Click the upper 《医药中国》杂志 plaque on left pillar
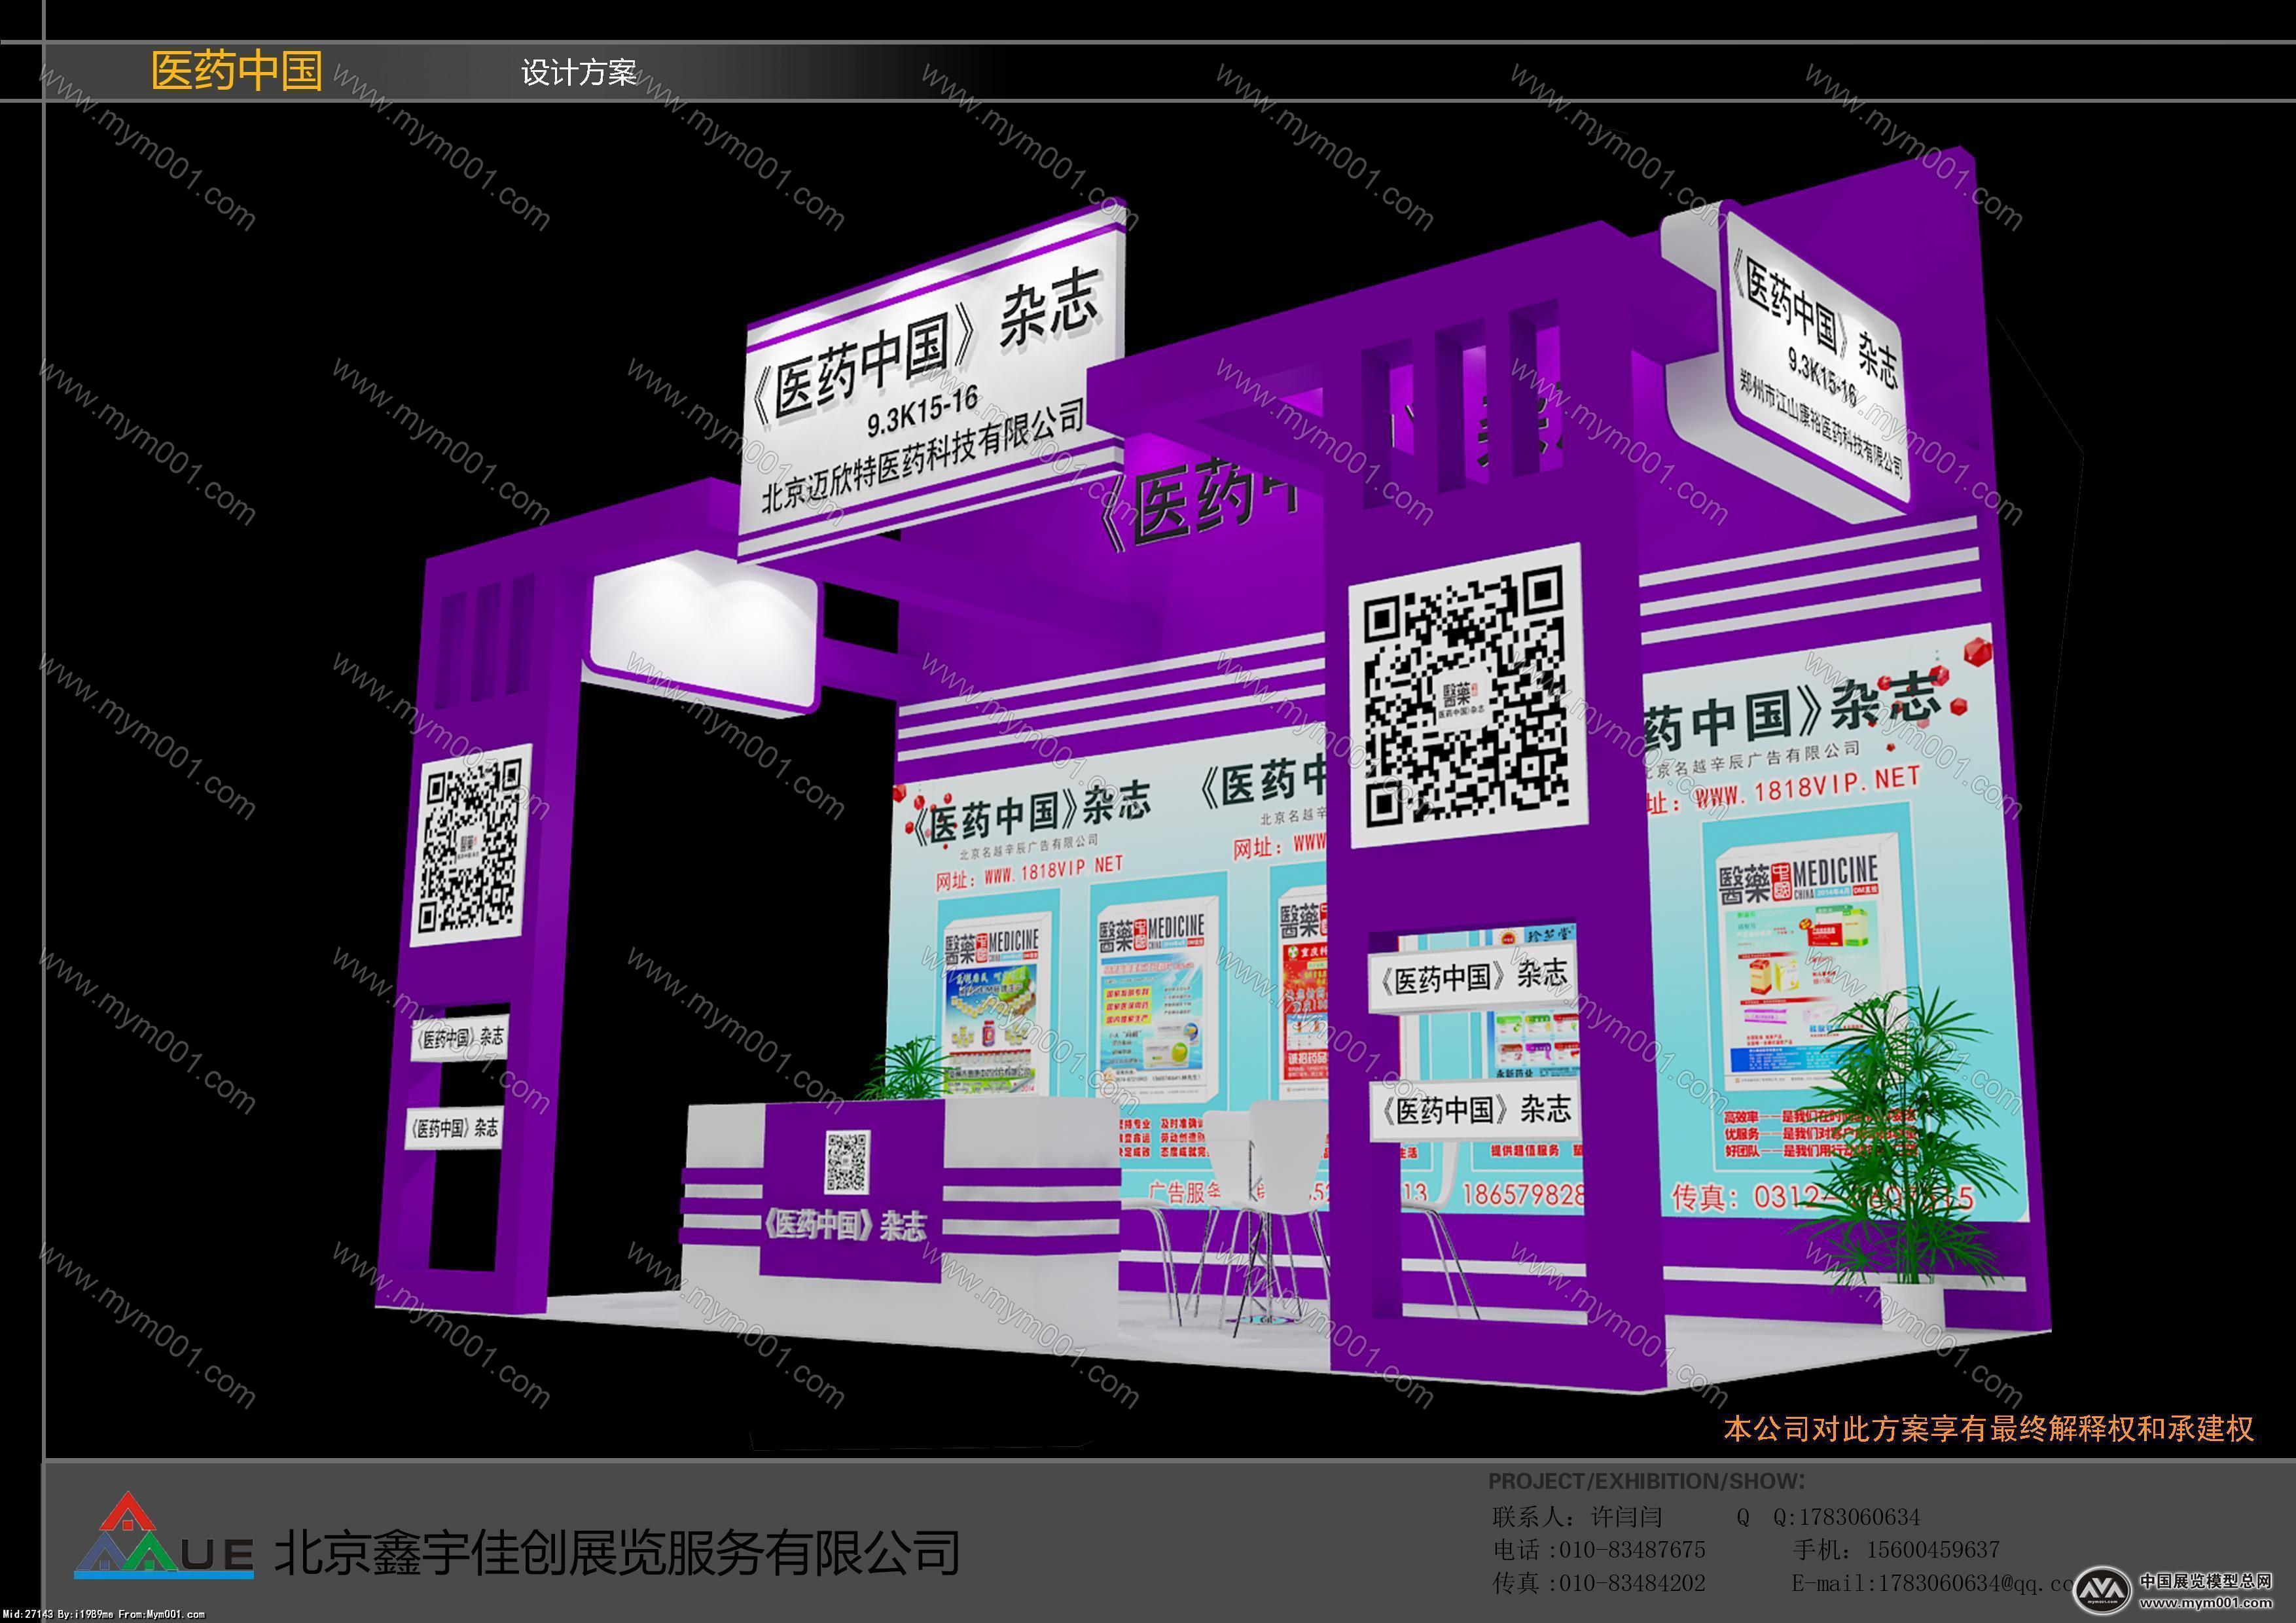The height and width of the screenshot is (1623, 2296). coord(459,1037)
